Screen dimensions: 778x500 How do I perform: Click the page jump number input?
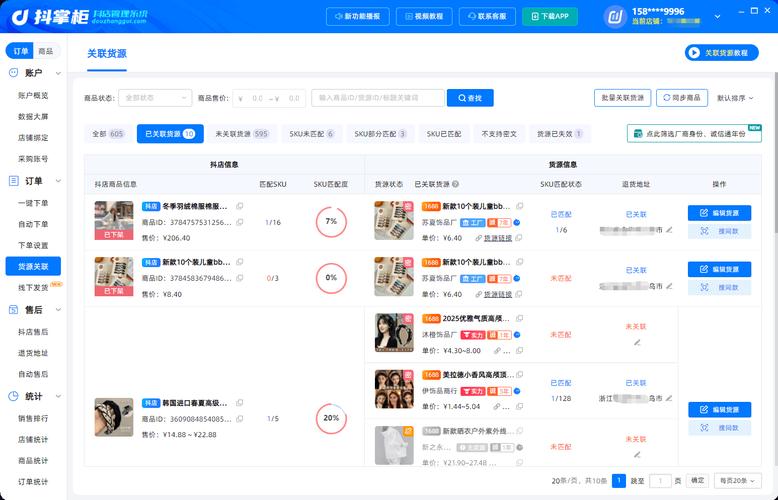pos(660,481)
